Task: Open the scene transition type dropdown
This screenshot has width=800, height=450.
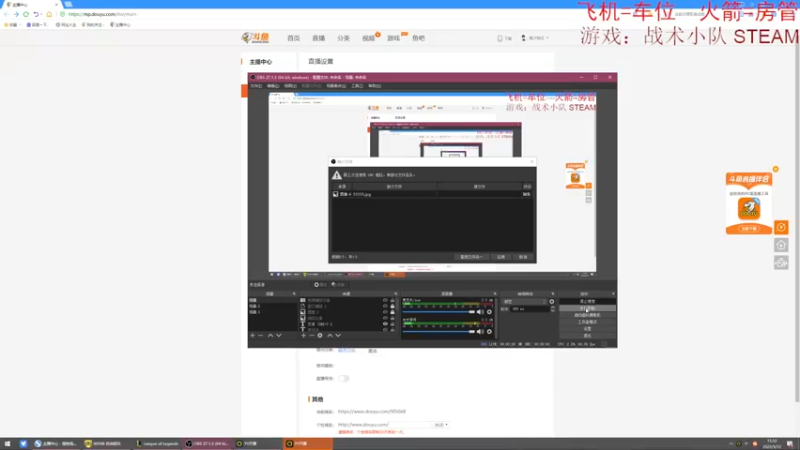Action: (x=524, y=302)
